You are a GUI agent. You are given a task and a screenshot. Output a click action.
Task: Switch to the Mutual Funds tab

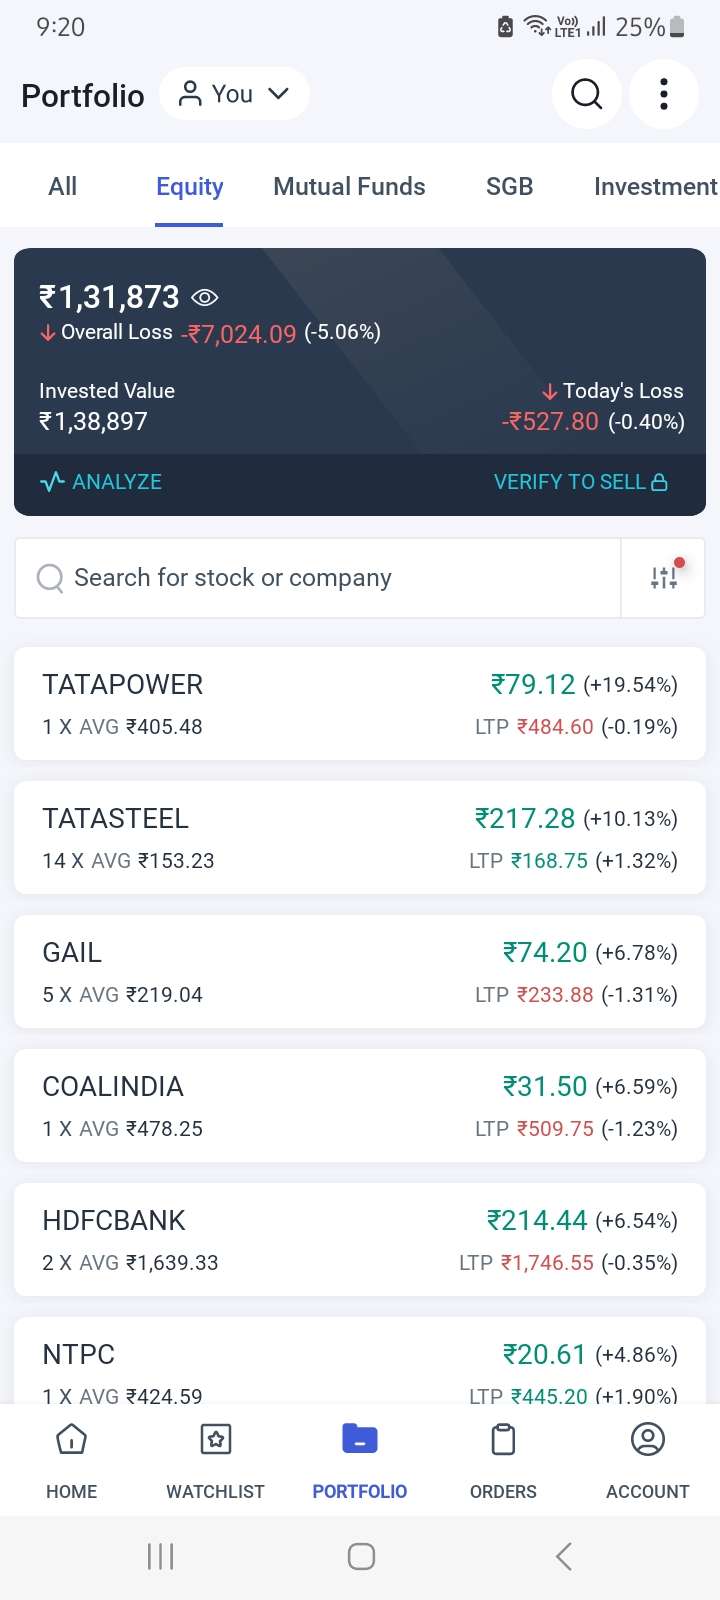pos(349,187)
